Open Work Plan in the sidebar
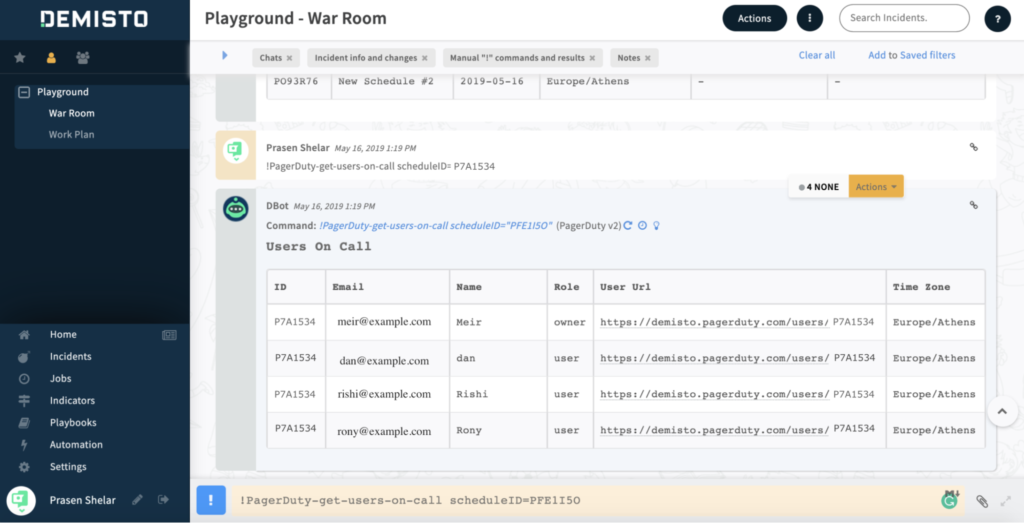The image size is (1024, 523). [x=72, y=134]
